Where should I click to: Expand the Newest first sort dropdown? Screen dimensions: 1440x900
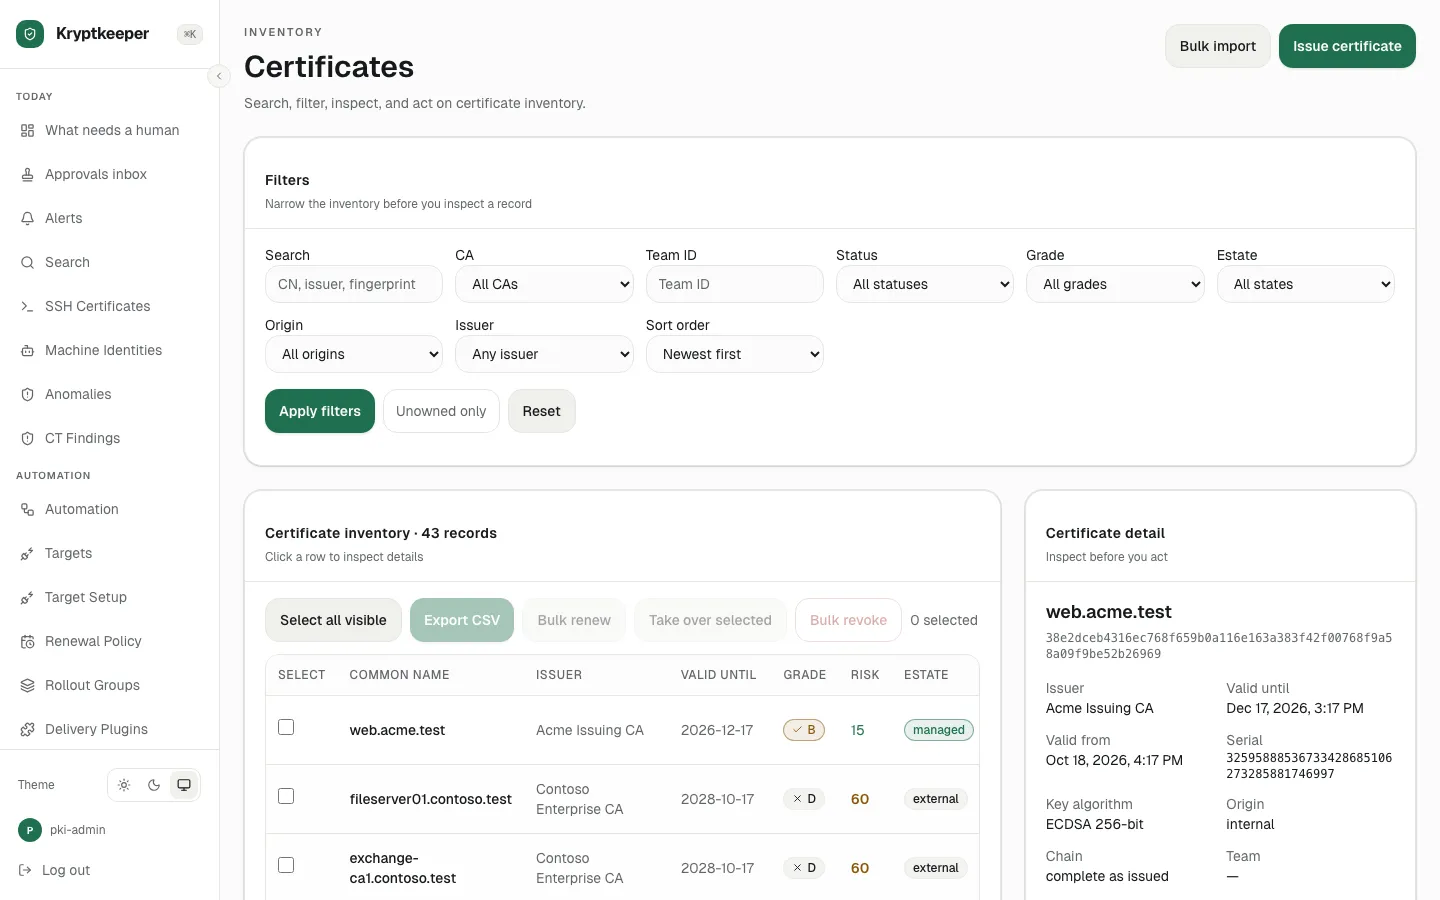click(x=735, y=354)
